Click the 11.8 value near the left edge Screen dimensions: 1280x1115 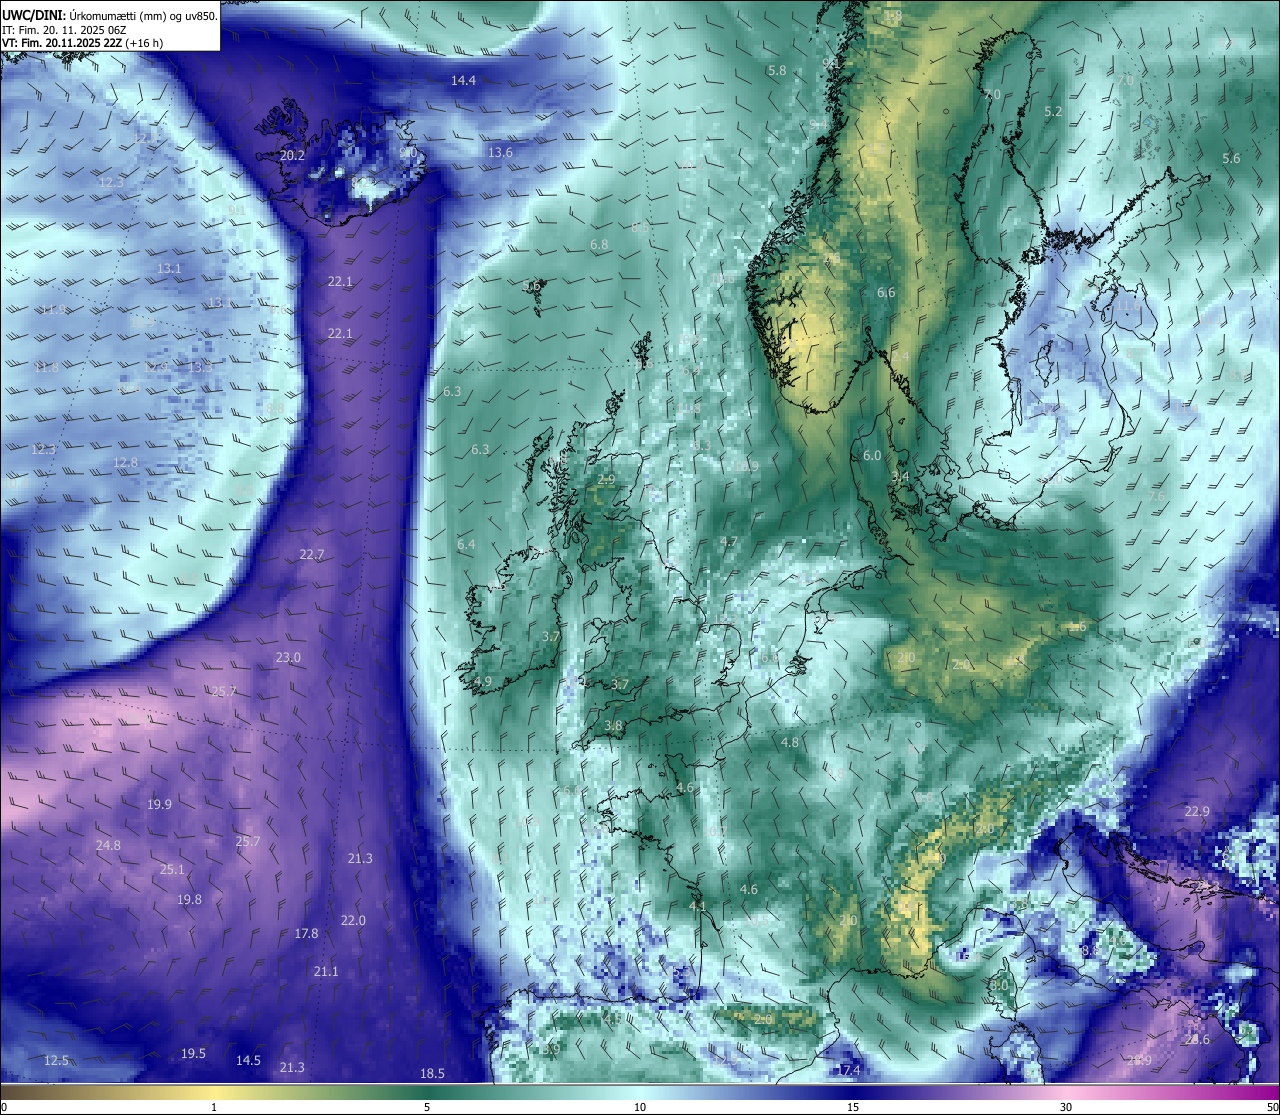pyautogui.click(x=47, y=367)
